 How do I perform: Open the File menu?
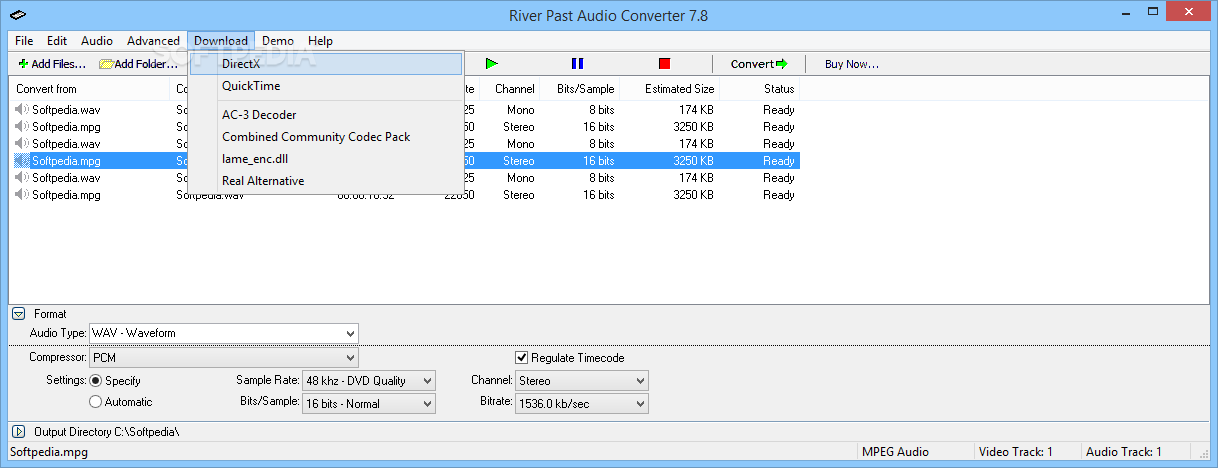coord(24,41)
